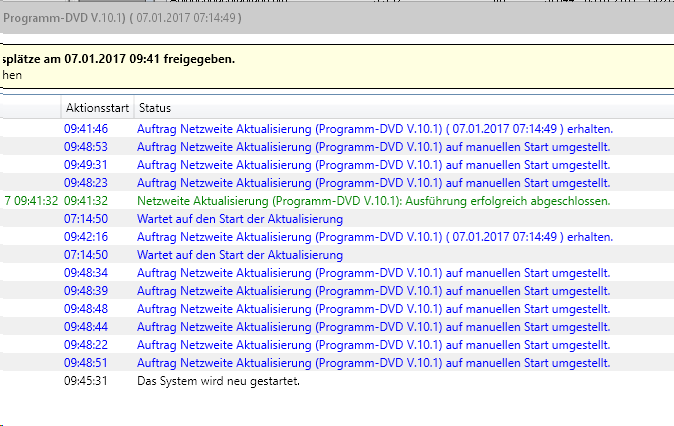Screen dimensions: 674x426
Task: Select status message of the 09:48:34 row
Action: (374, 273)
